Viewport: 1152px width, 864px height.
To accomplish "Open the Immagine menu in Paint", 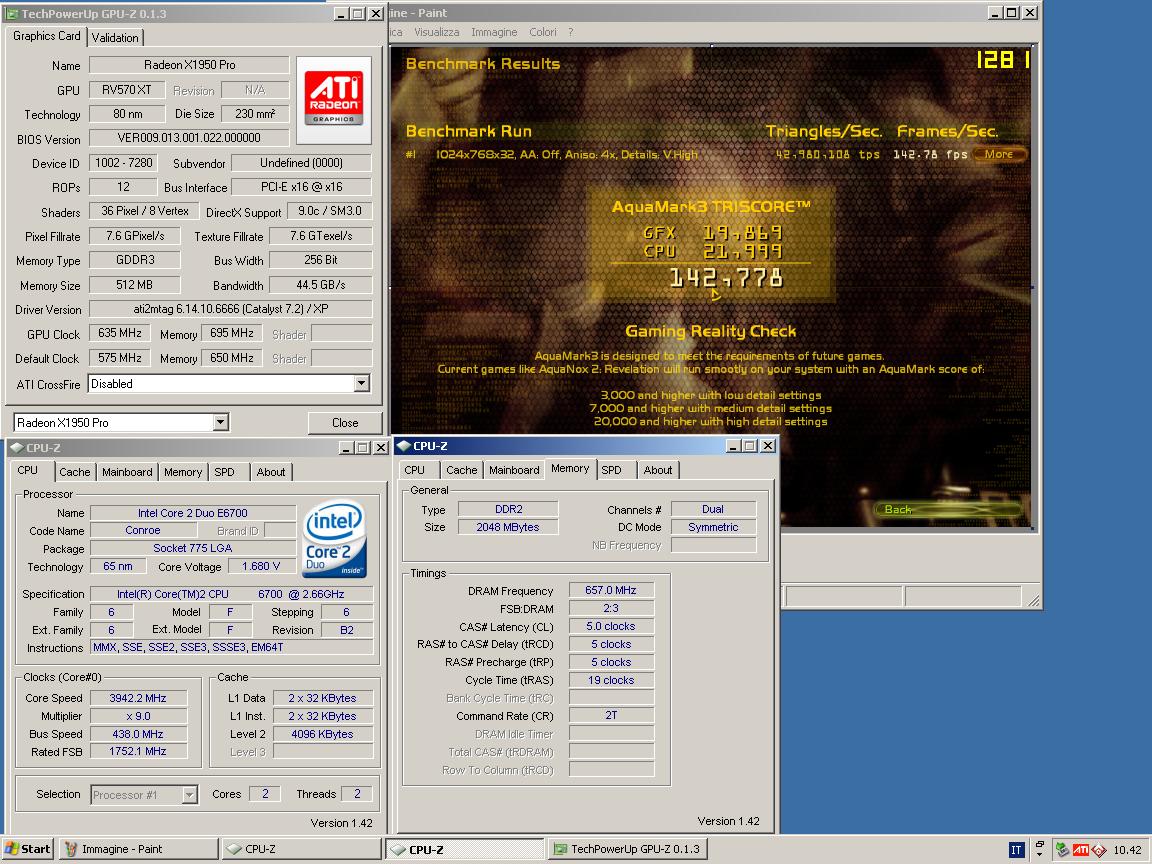I will tap(494, 32).
